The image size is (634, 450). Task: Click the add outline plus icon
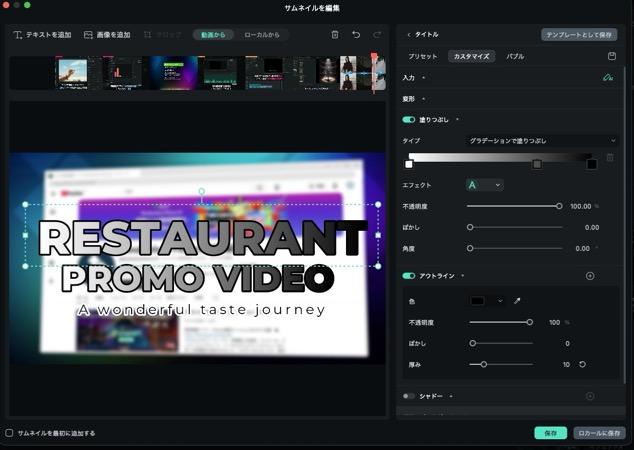[590, 276]
